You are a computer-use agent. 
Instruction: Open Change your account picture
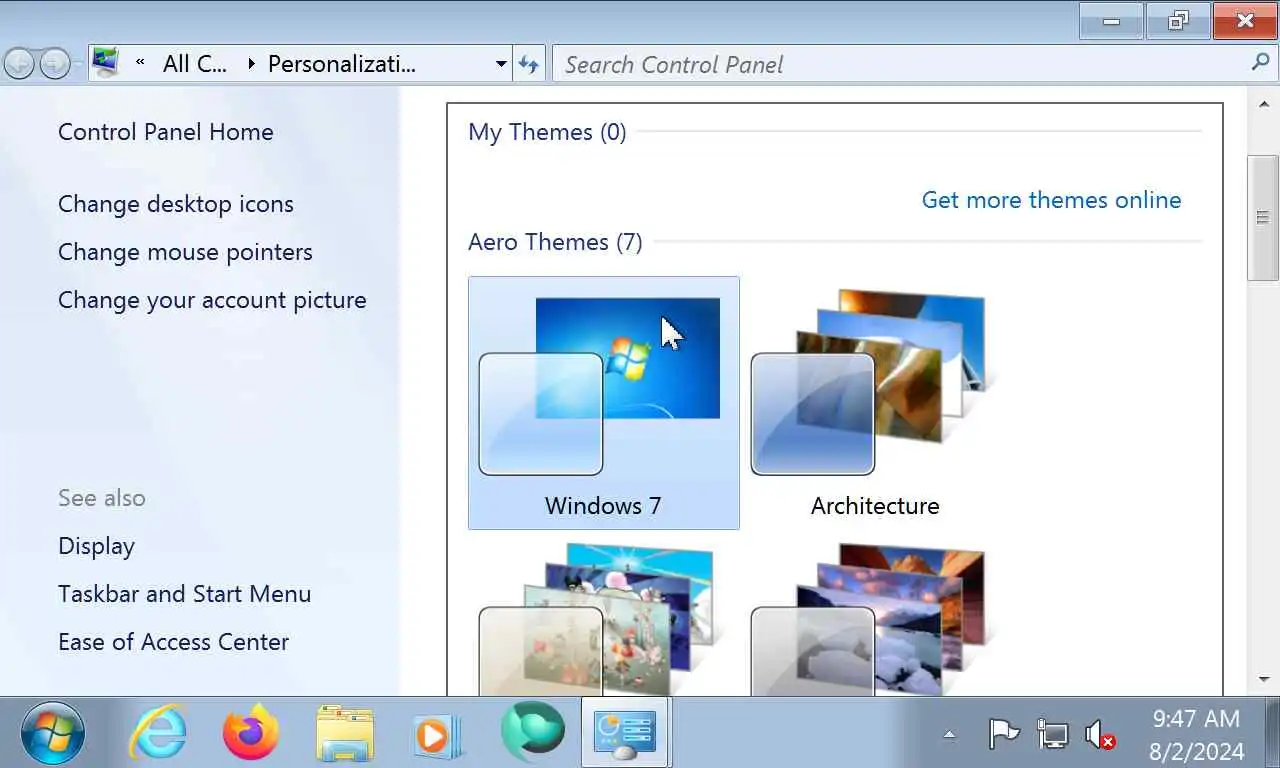coord(212,300)
